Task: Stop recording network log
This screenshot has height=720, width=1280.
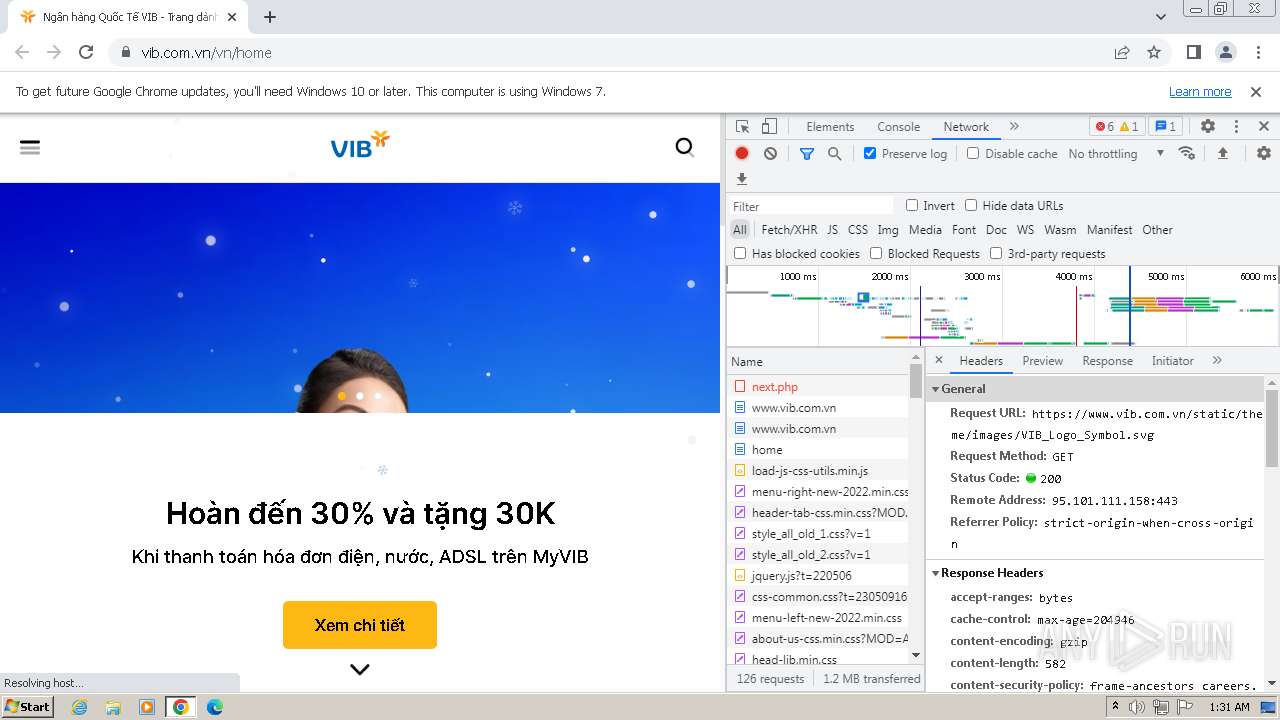Action: (742, 153)
